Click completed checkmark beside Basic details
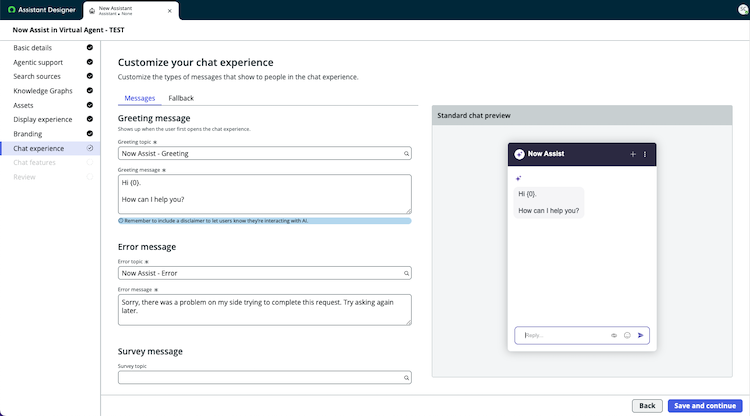 [89, 47]
